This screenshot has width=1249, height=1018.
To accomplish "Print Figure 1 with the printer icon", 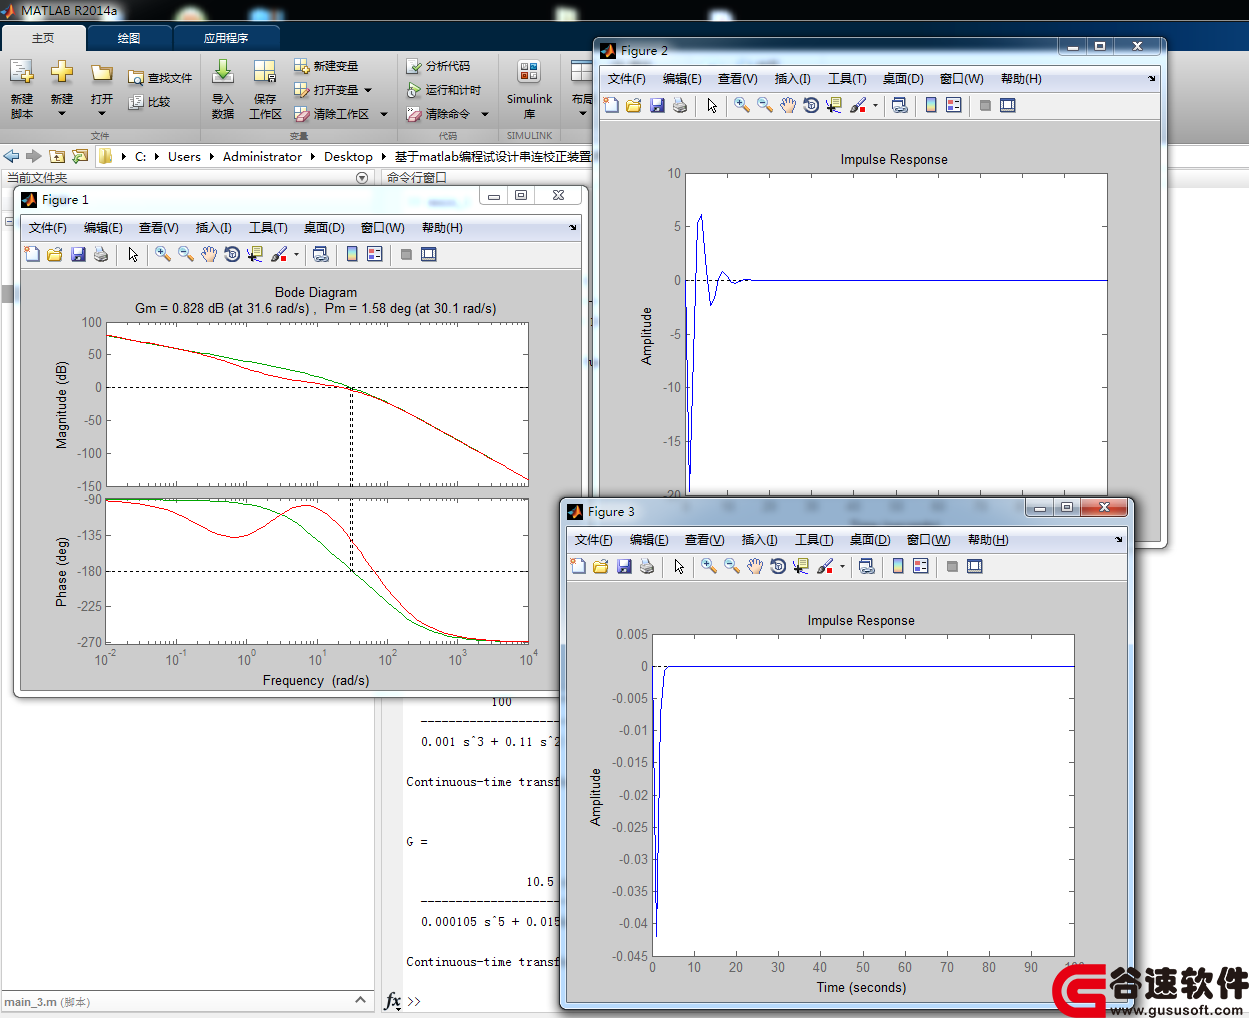I will (101, 254).
